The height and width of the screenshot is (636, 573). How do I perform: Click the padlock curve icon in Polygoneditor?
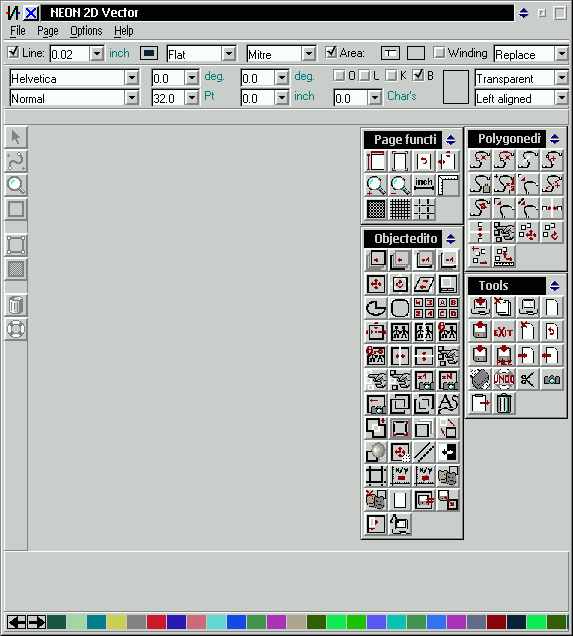pos(480,184)
